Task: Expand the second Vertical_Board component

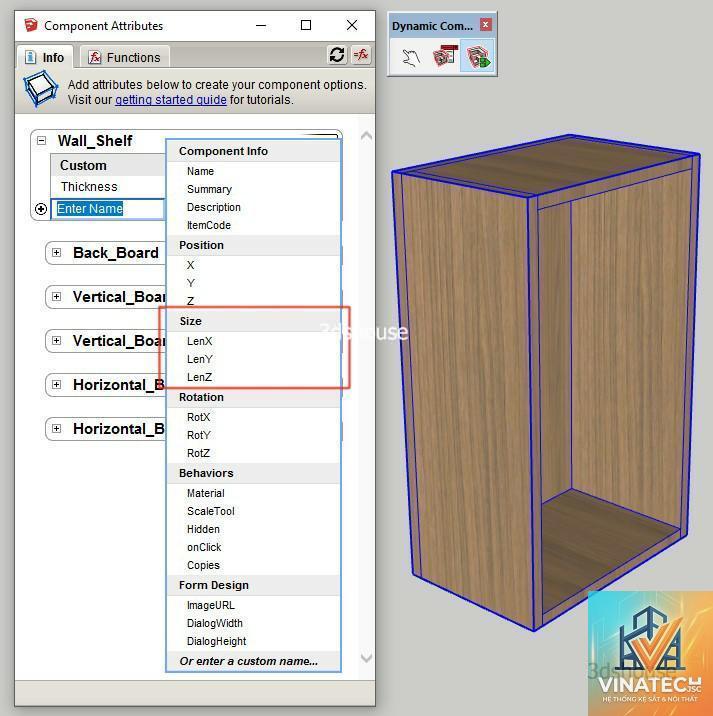Action: (57, 340)
